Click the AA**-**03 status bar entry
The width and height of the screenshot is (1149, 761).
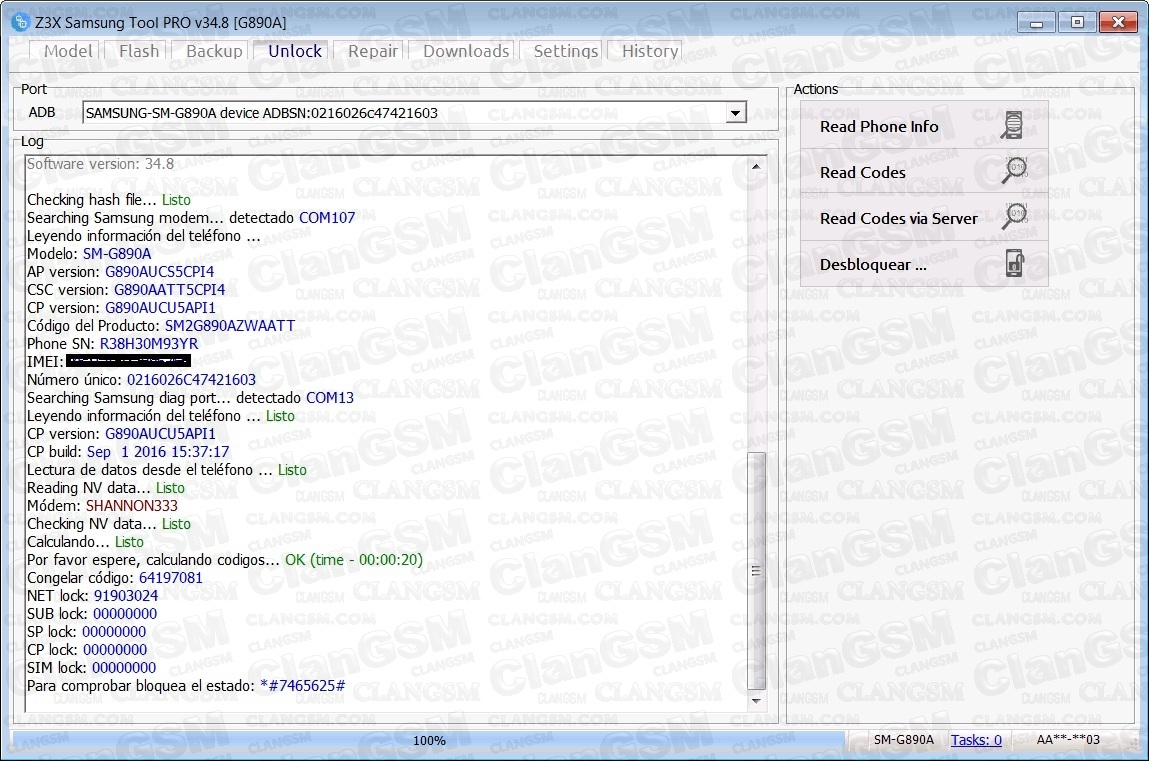pyautogui.click(x=1068, y=740)
